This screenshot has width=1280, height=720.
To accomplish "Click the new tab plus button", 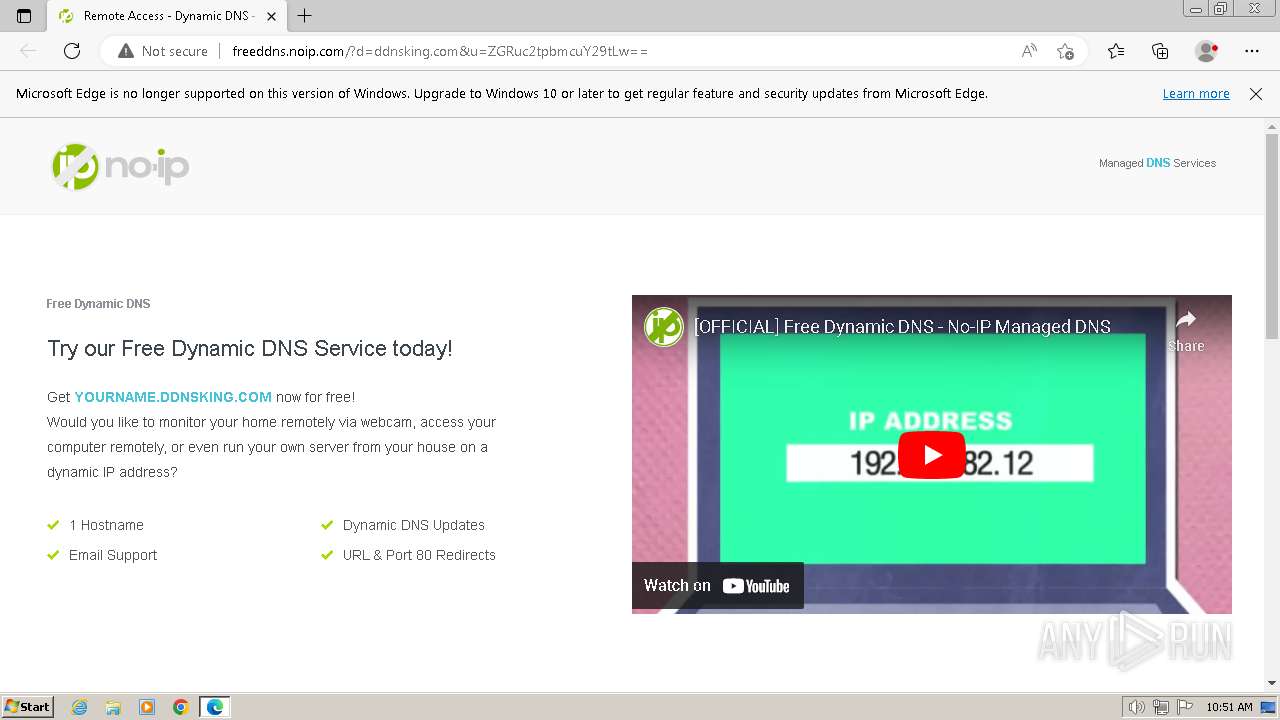I will [305, 16].
